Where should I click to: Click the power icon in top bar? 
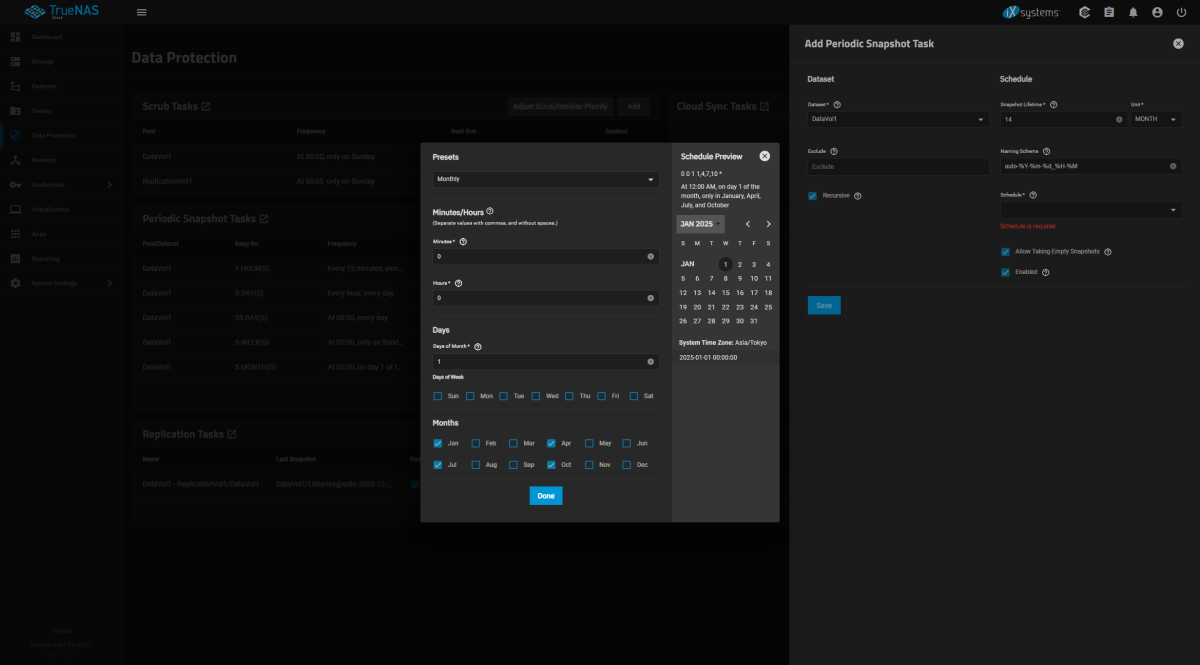[1181, 12]
